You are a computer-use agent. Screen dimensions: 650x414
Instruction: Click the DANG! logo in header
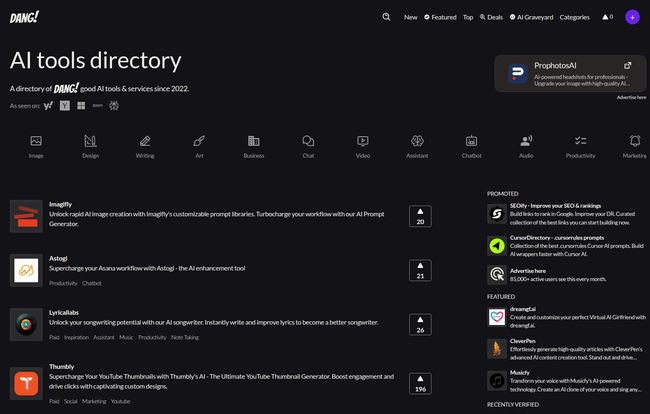click(24, 17)
